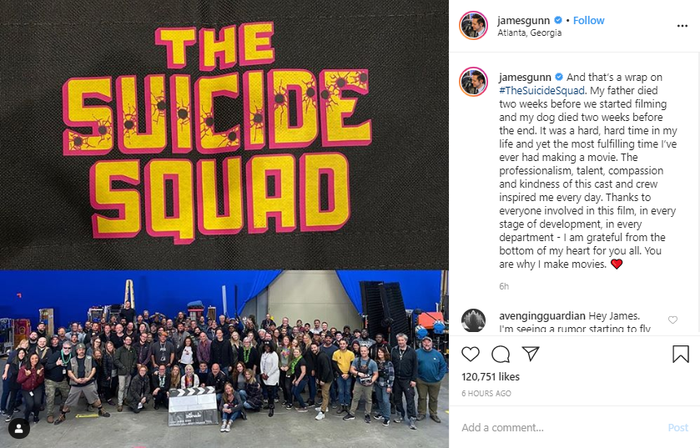Like the post with the heart icon

(x=470, y=354)
